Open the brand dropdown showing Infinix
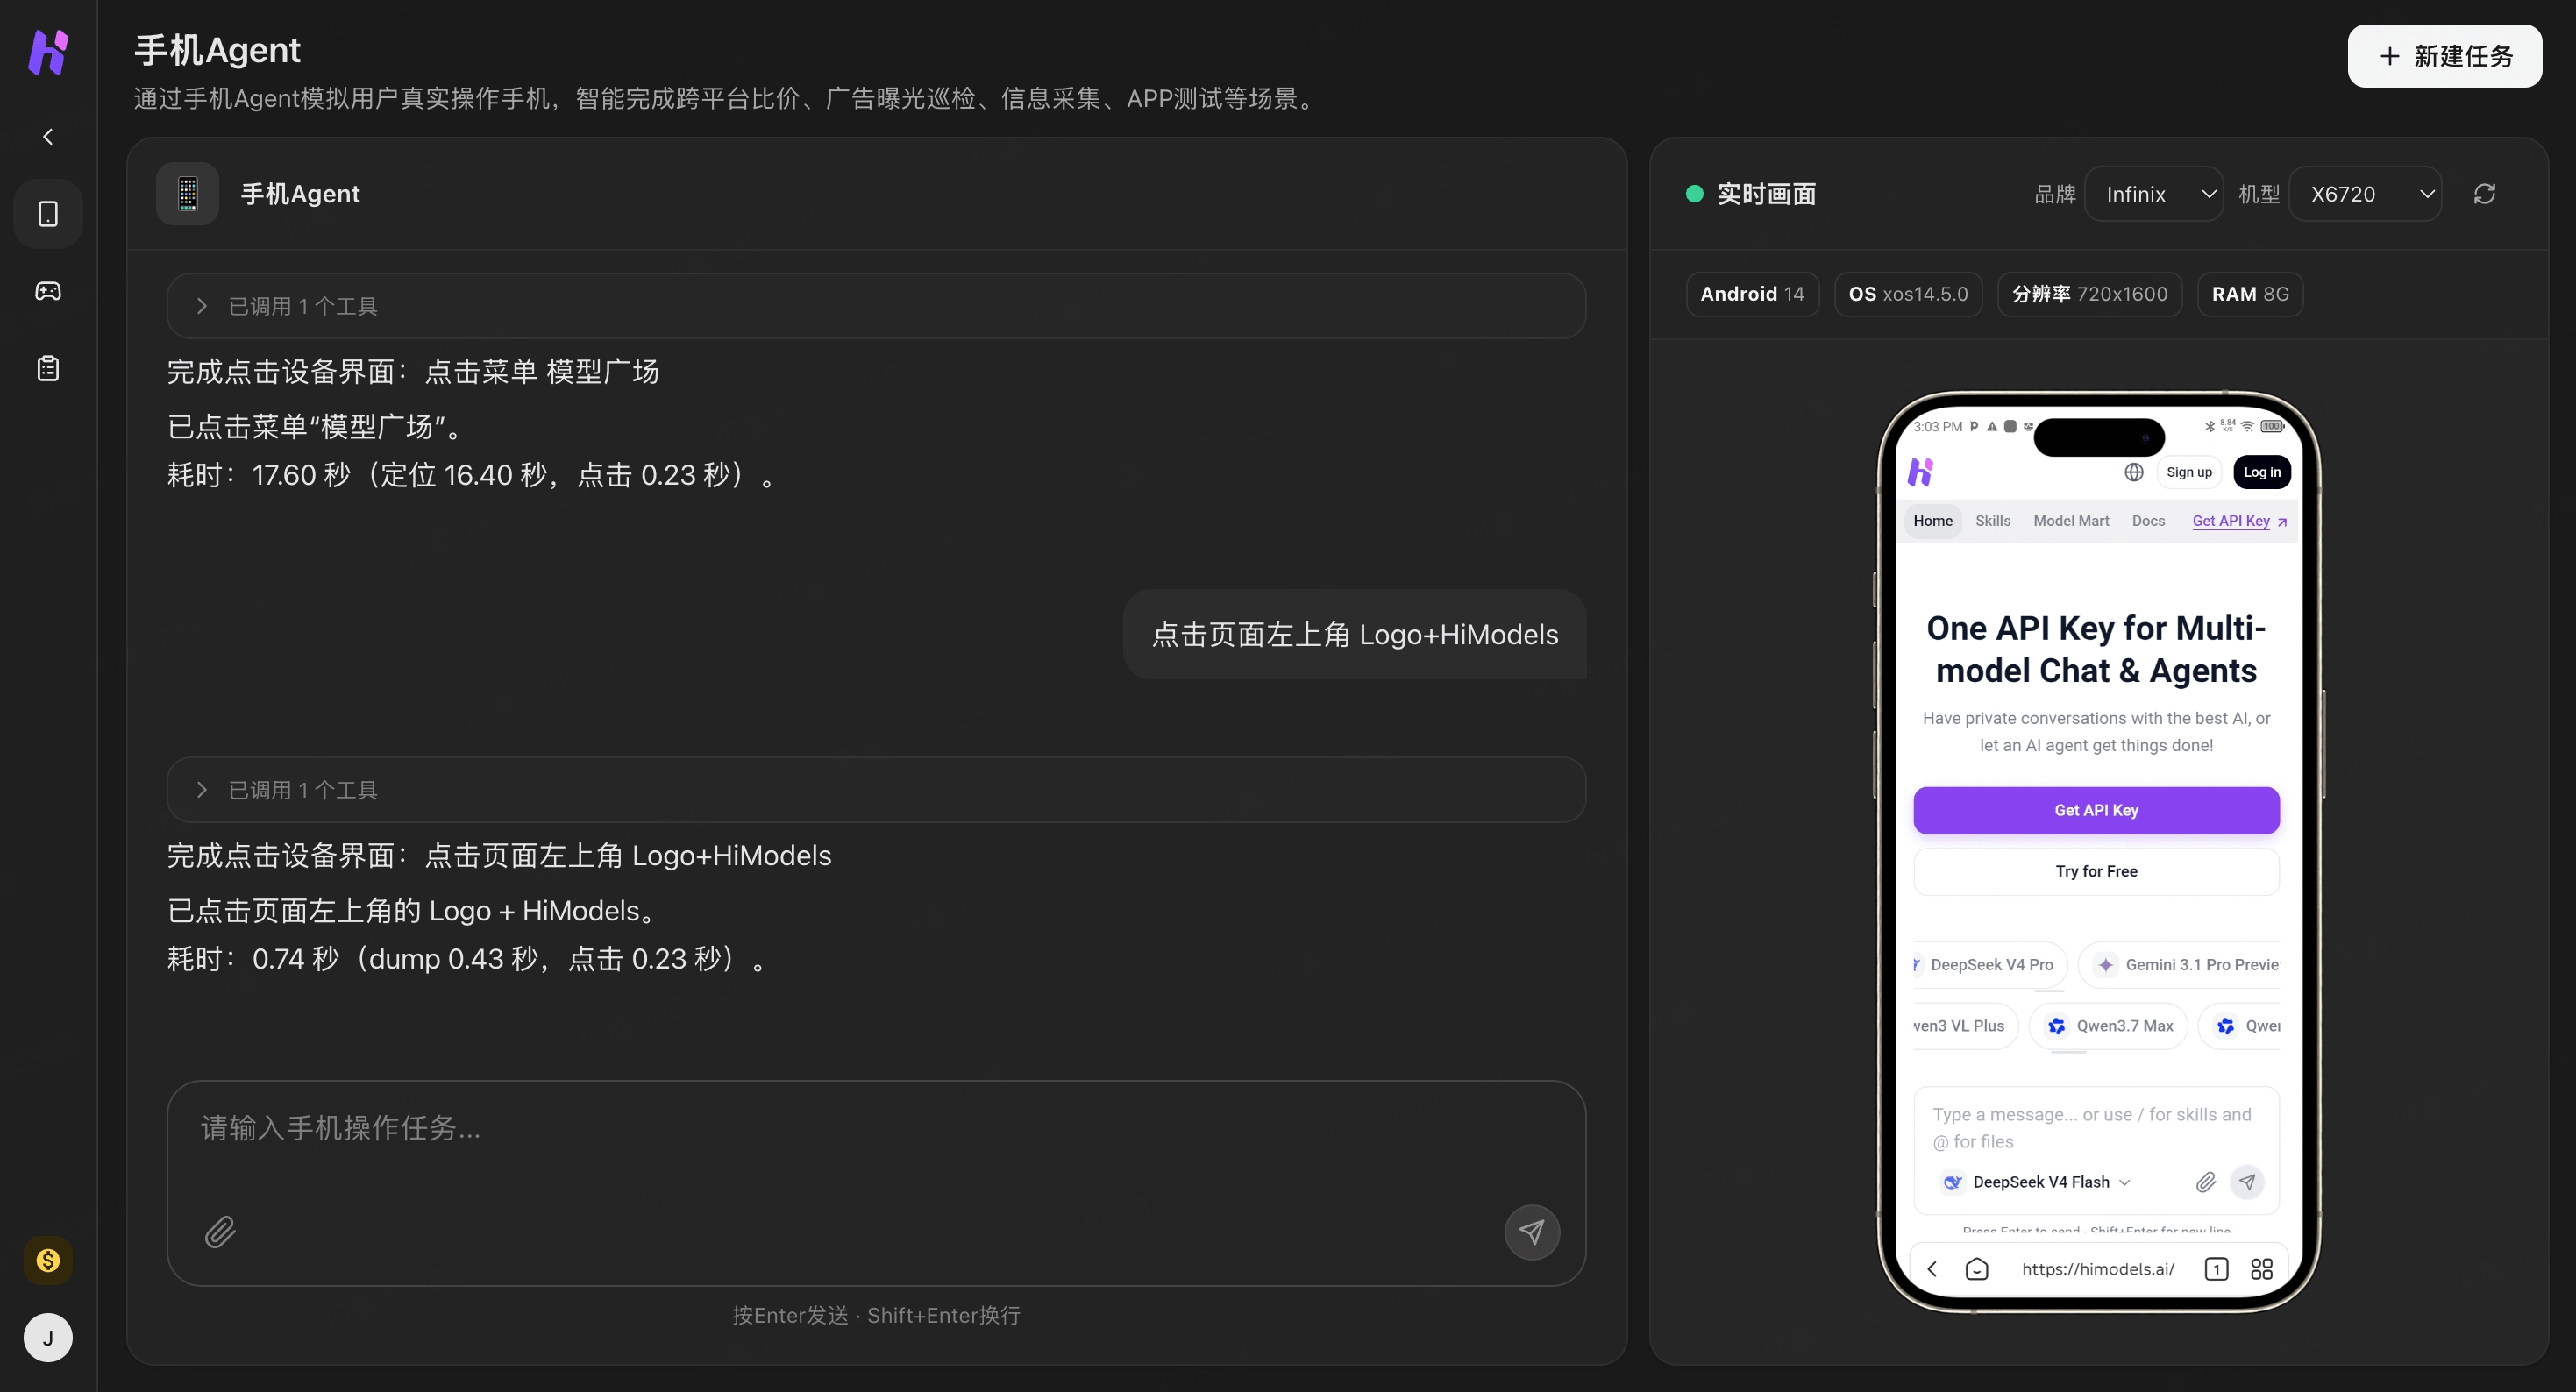This screenshot has width=2576, height=1392. (2153, 194)
